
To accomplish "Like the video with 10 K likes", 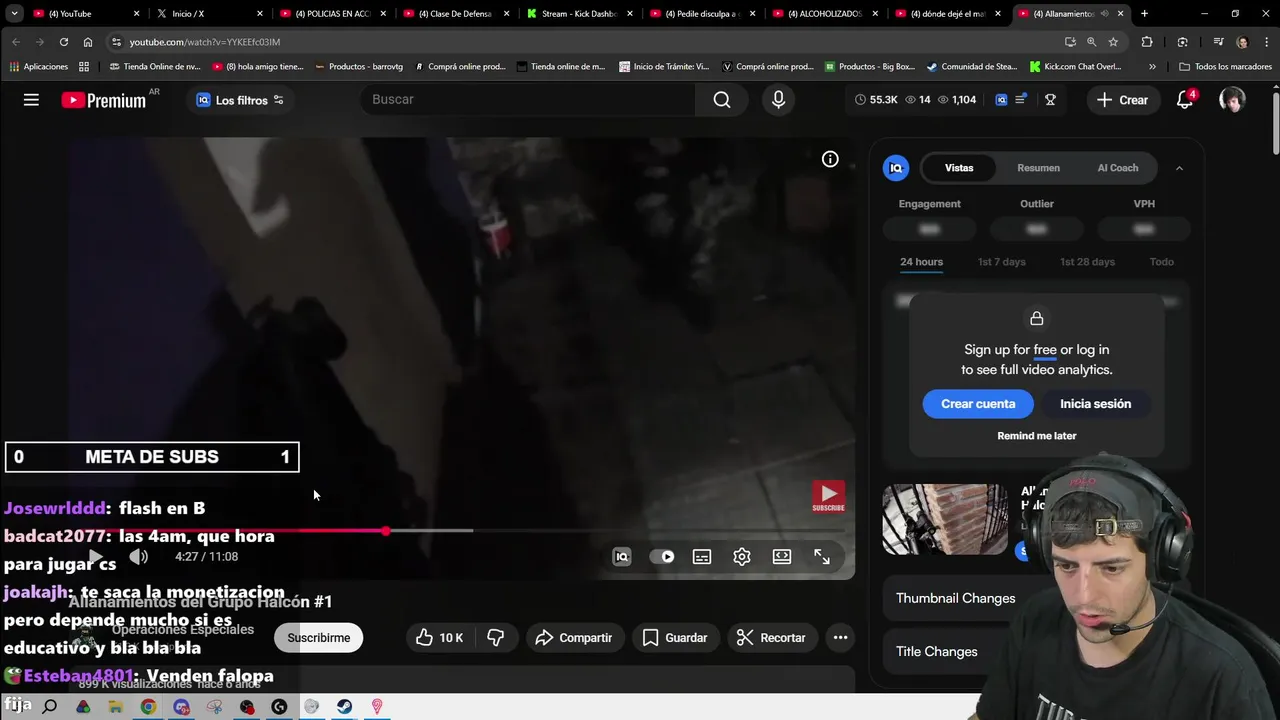I will pos(439,637).
